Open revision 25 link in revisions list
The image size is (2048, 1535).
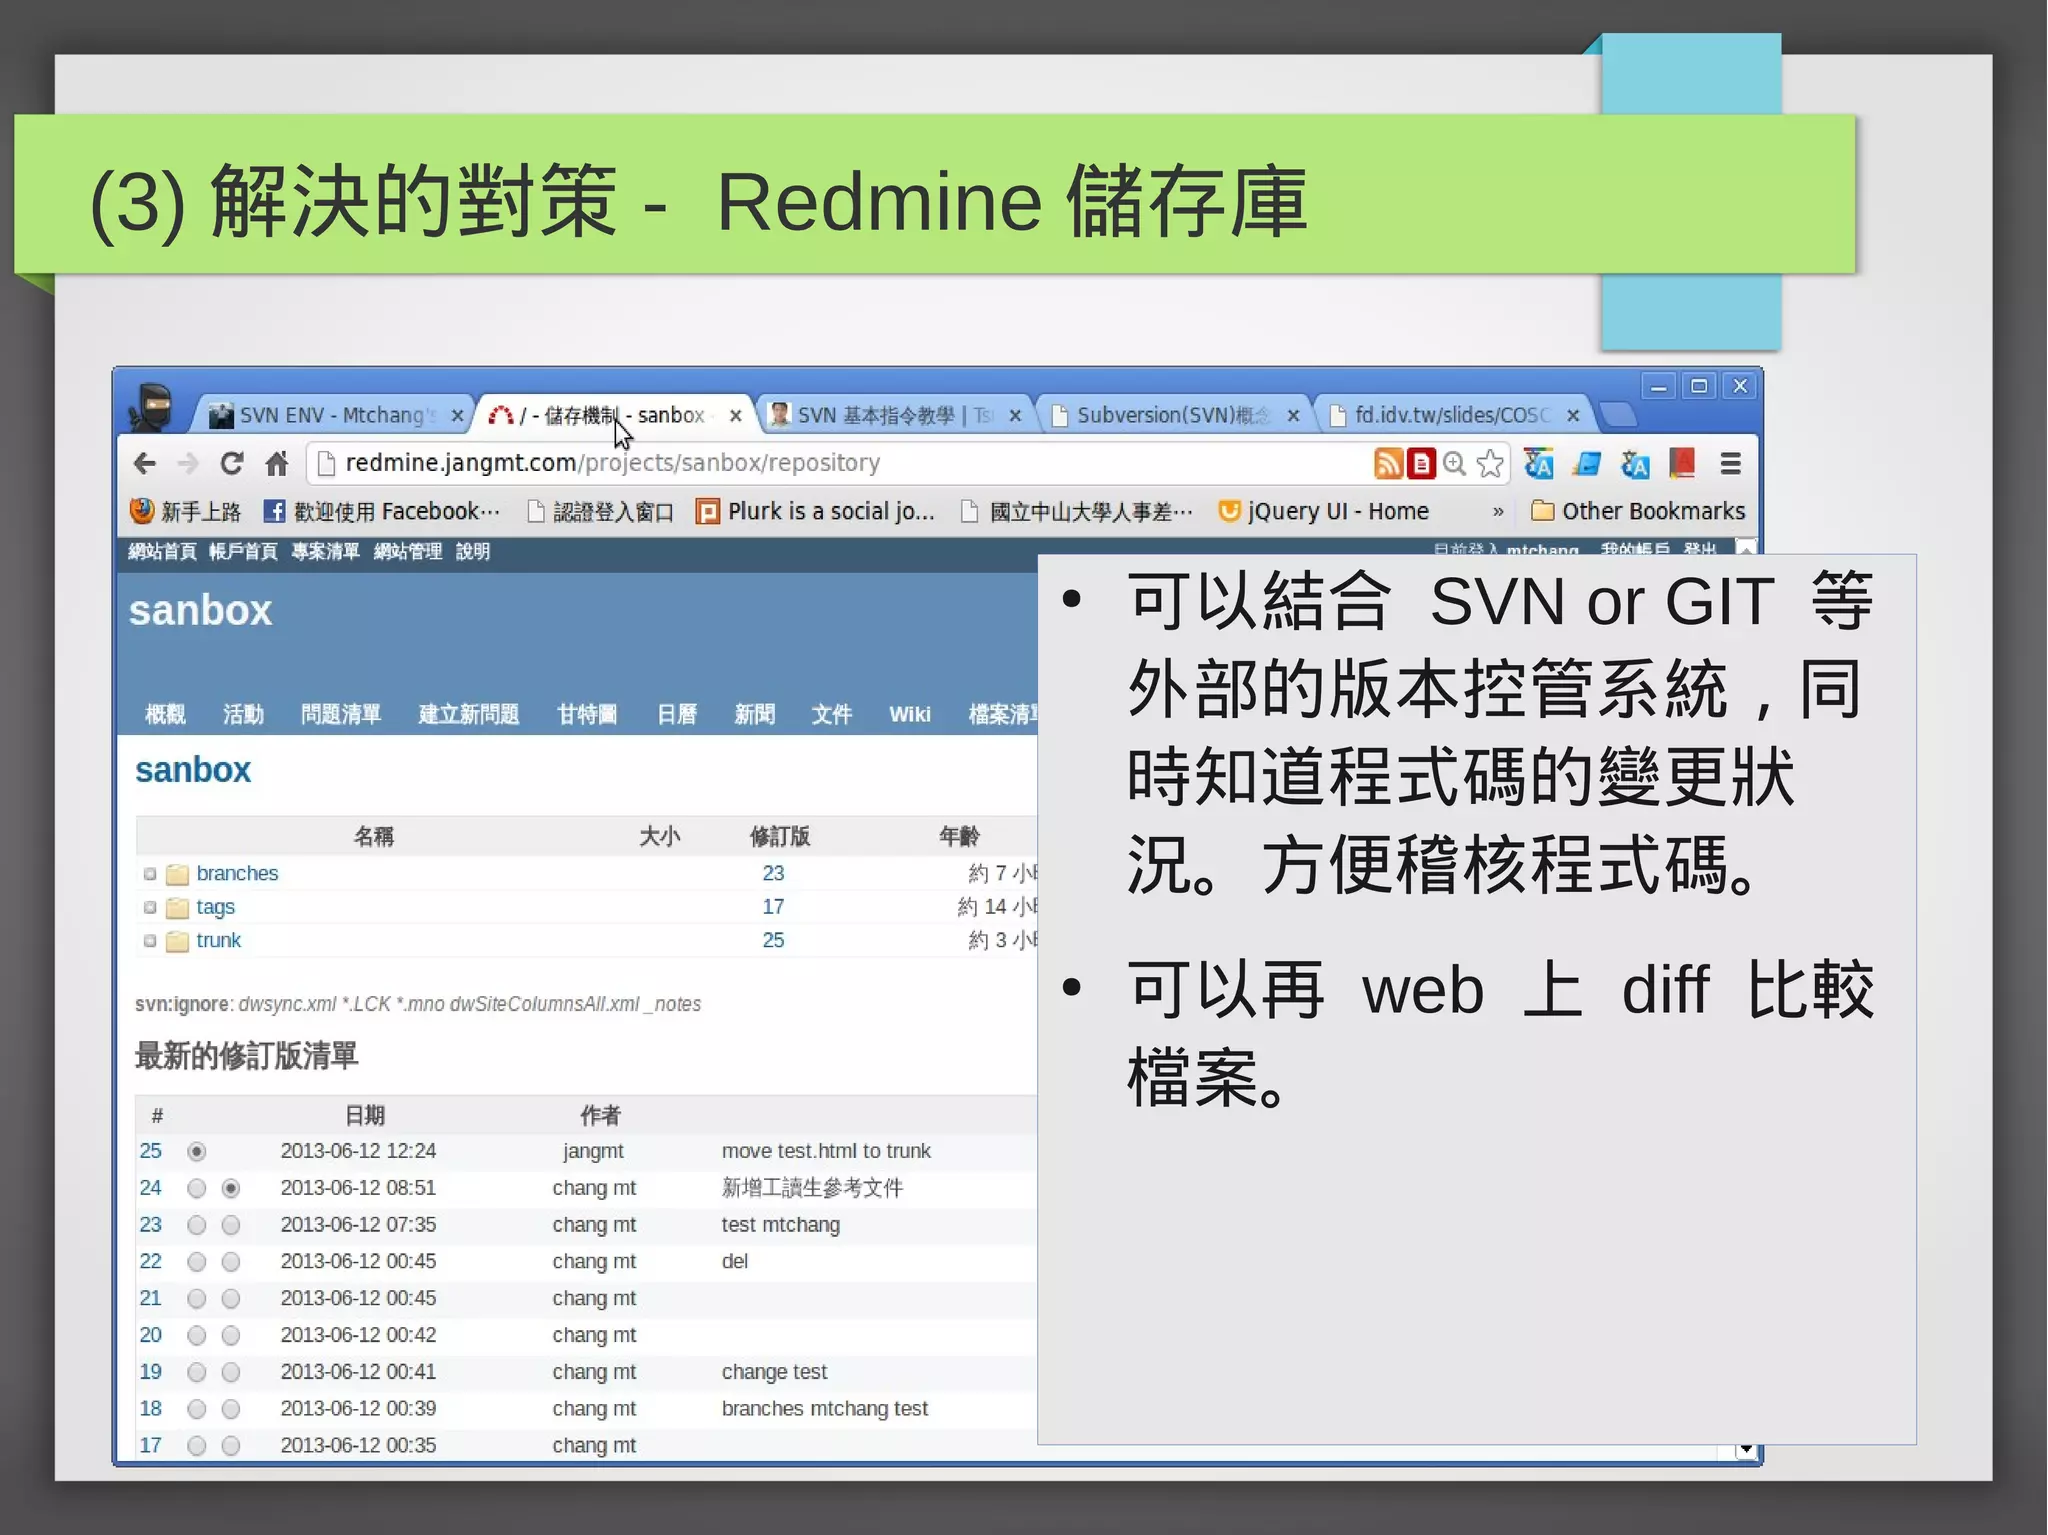coord(150,1152)
